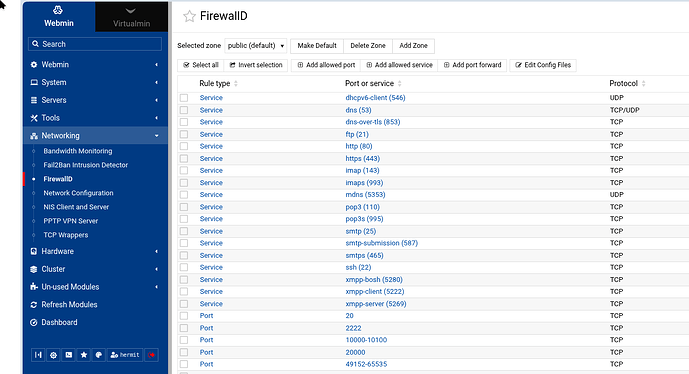Image resolution: width=689 pixels, height=374 pixels.
Task: Sort table by Protocol arrows
Action: click(643, 84)
